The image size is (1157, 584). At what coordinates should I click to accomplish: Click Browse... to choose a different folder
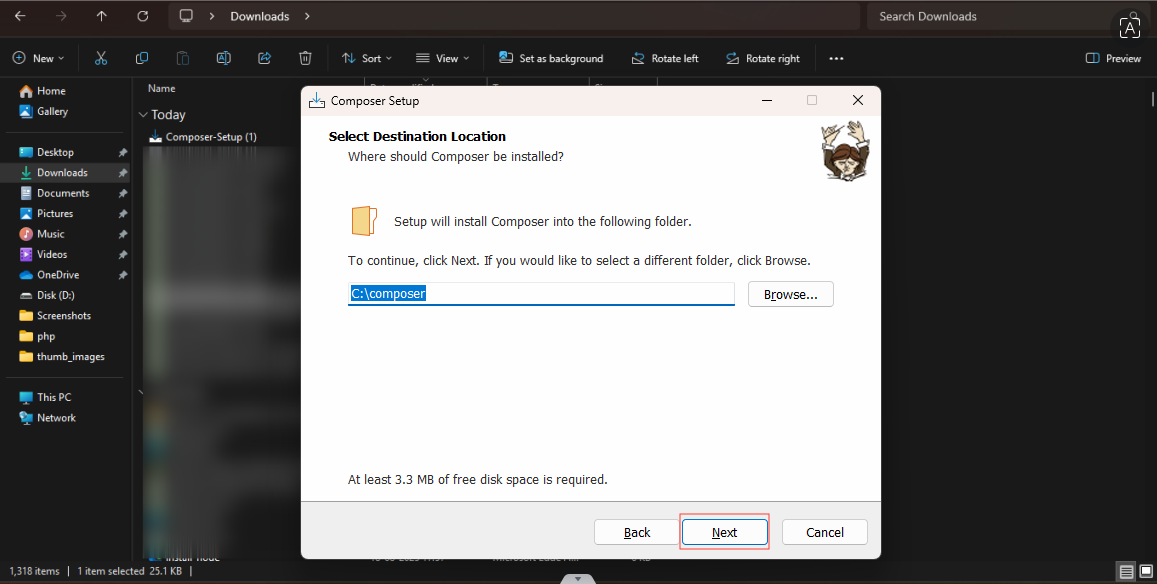pos(790,294)
